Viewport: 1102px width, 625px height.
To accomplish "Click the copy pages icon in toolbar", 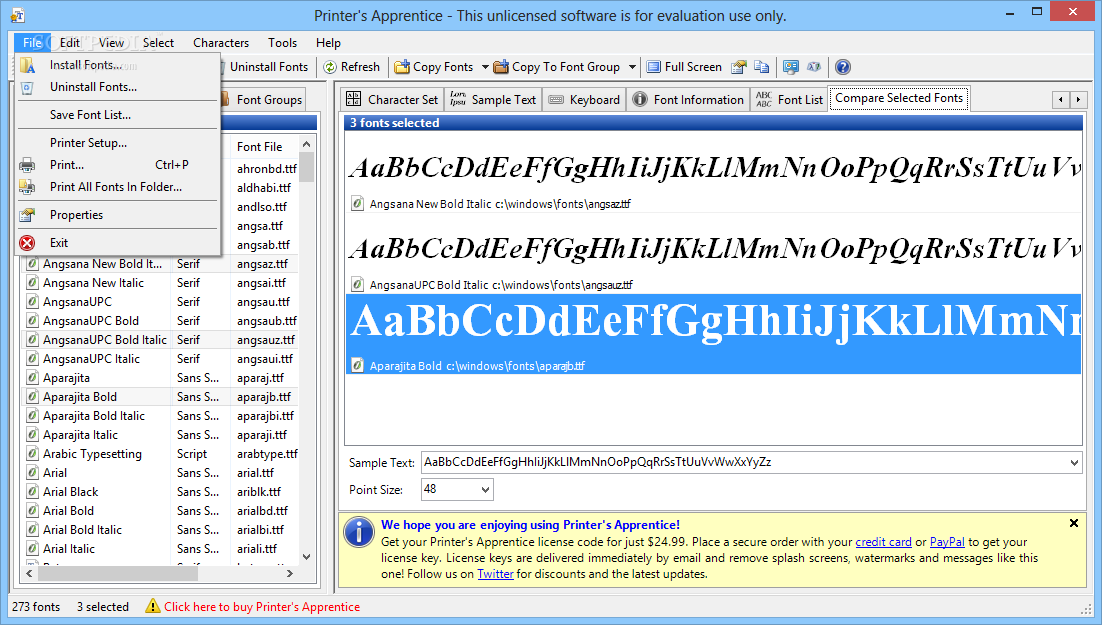I will click(x=761, y=67).
